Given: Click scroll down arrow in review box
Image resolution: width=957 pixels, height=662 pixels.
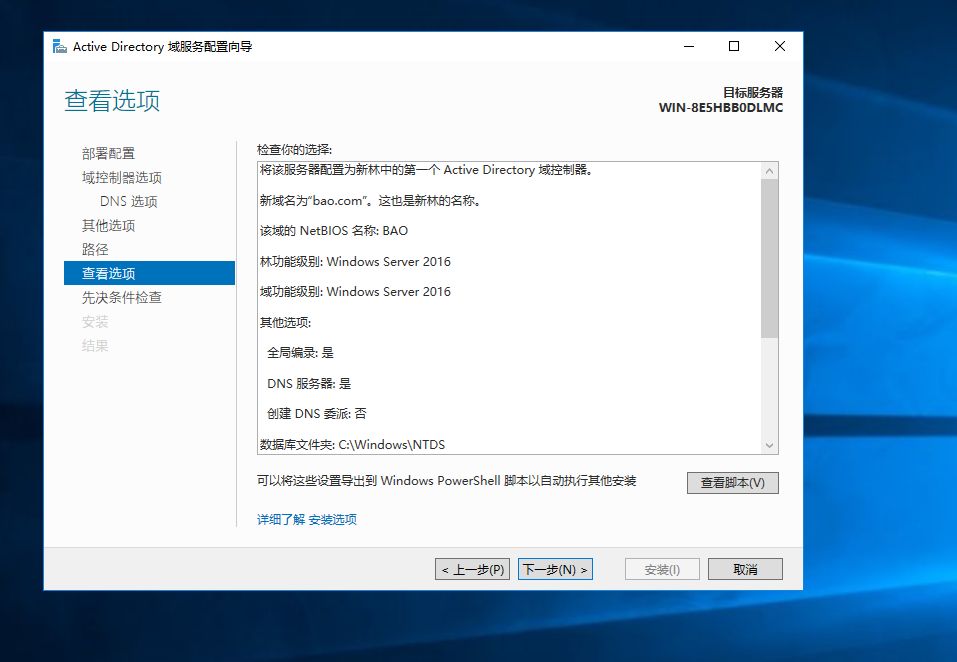Looking at the screenshot, I should (769, 445).
